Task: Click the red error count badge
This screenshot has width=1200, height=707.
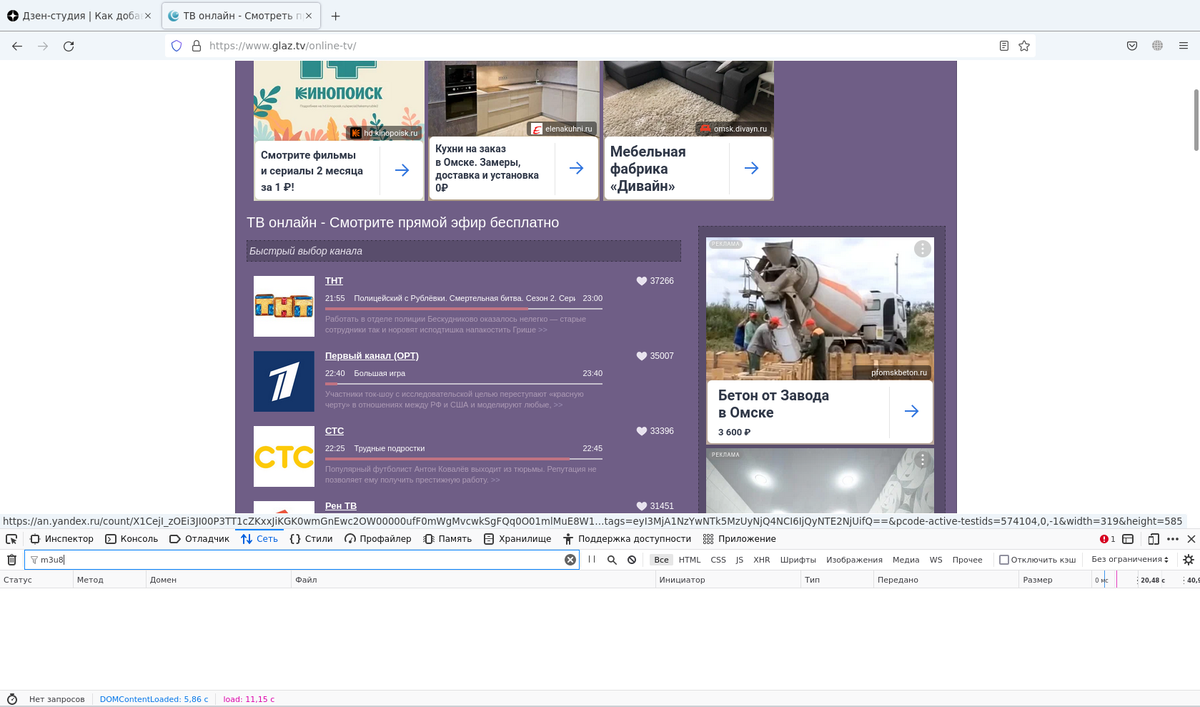Action: pos(1108,539)
